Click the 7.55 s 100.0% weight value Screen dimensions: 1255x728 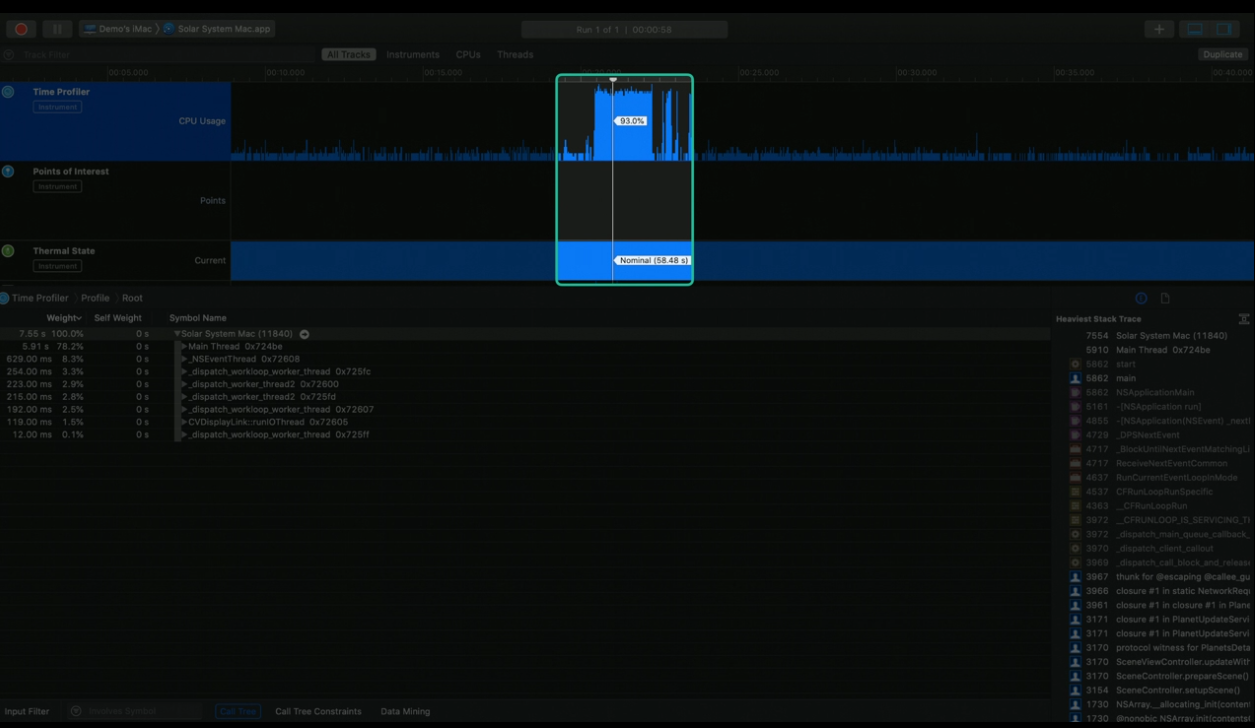coord(51,334)
